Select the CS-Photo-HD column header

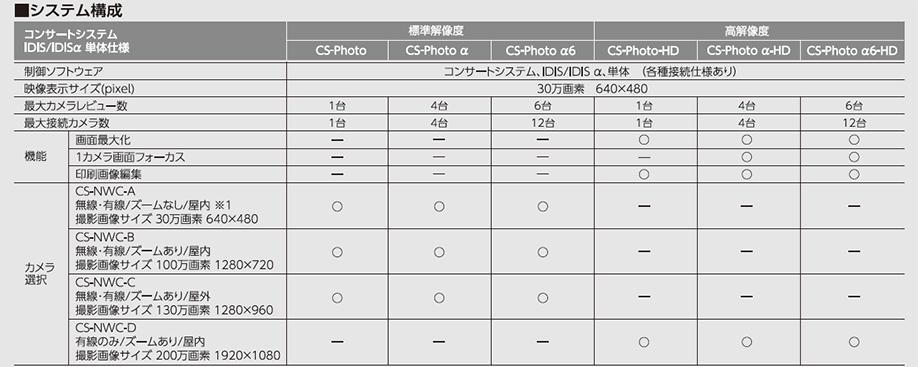[645, 50]
